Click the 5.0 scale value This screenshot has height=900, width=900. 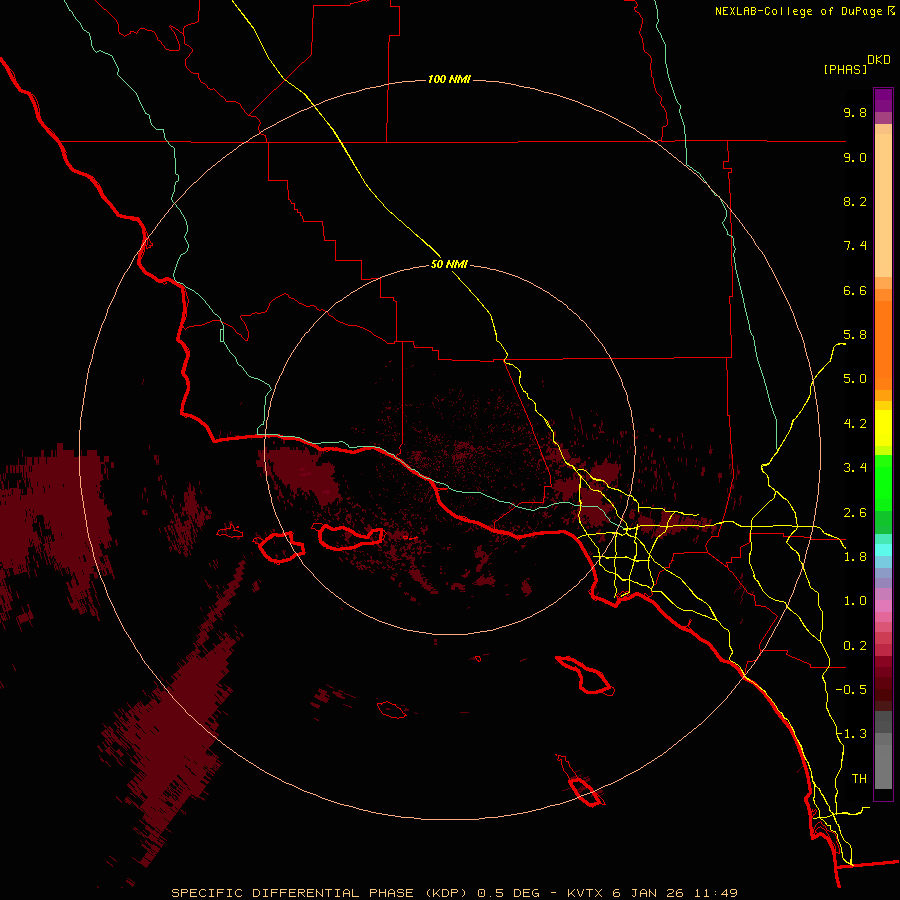855,379
